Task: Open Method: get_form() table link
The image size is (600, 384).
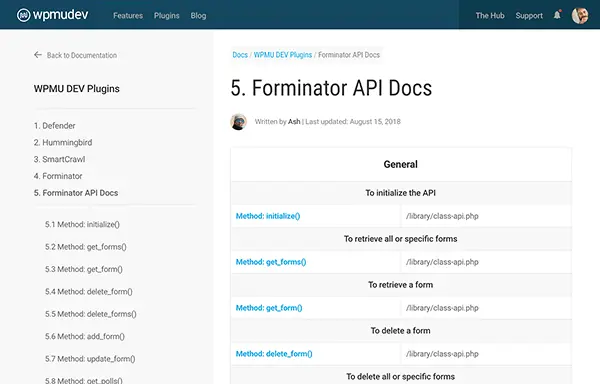Action: tap(269, 308)
